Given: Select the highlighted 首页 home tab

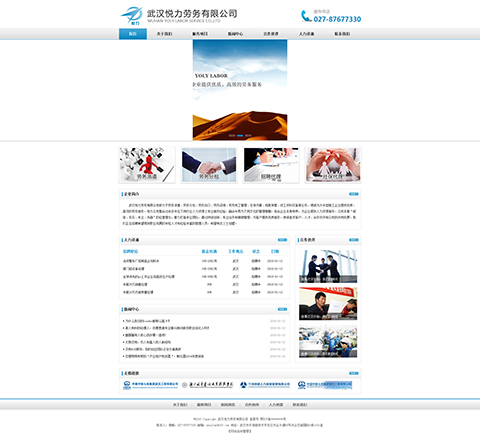Looking at the screenshot, I should [x=133, y=34].
